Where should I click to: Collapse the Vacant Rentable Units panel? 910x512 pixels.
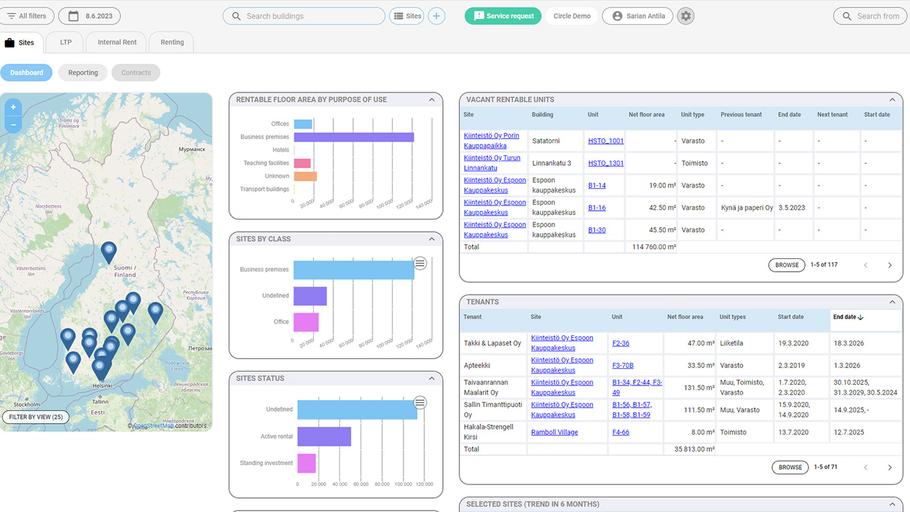coord(892,100)
